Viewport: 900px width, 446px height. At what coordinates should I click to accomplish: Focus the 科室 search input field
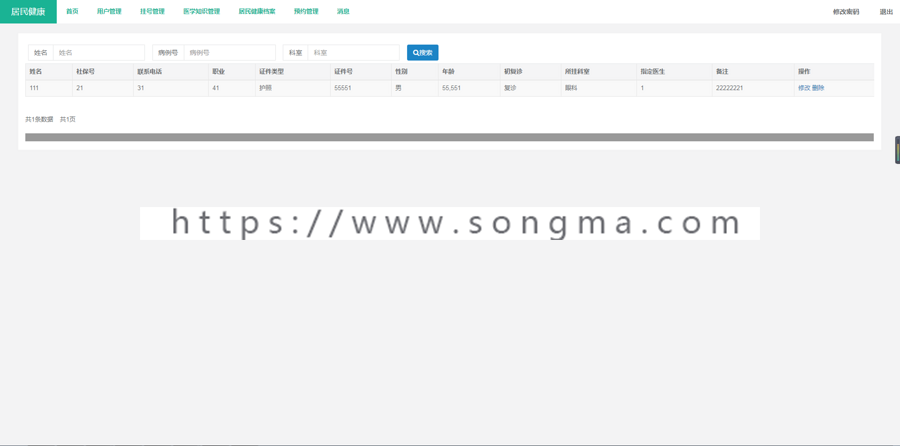pos(354,52)
